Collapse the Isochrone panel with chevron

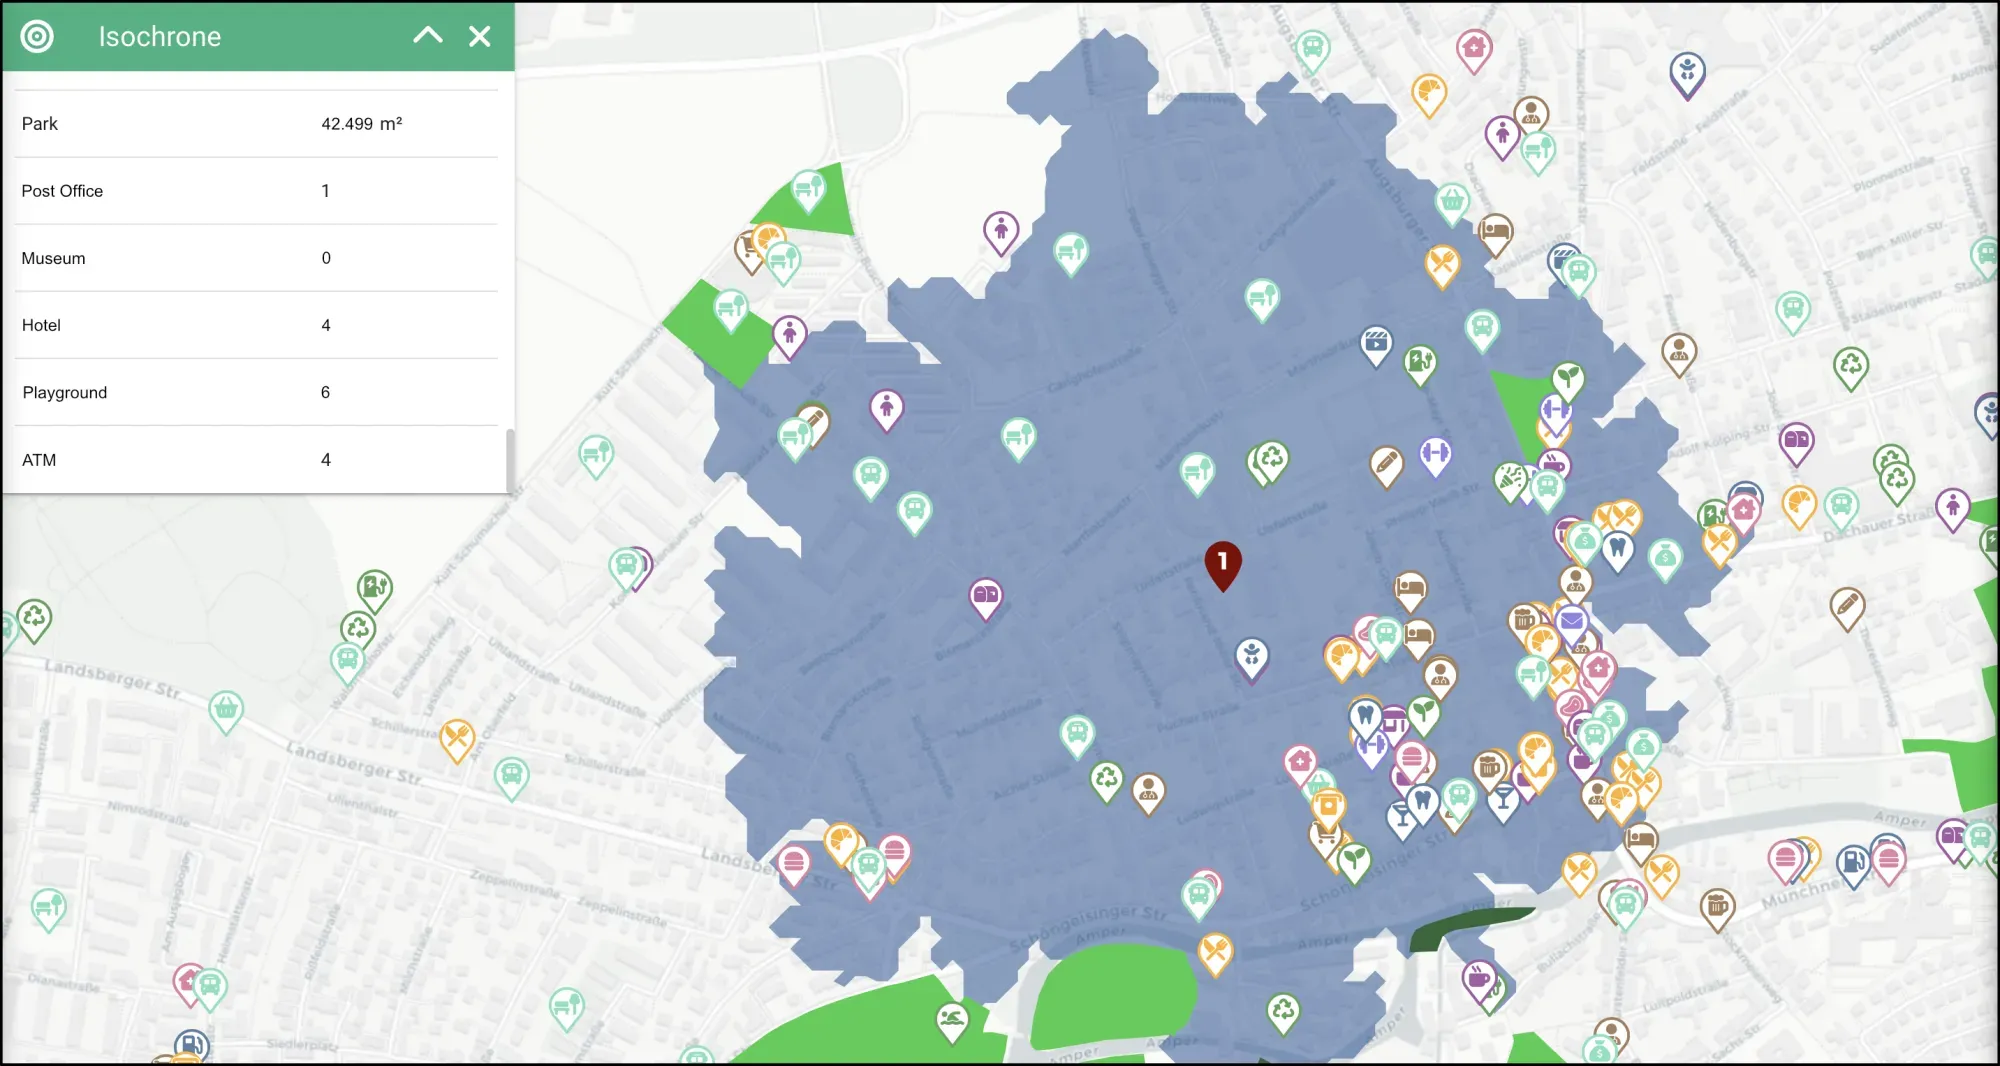(x=428, y=36)
